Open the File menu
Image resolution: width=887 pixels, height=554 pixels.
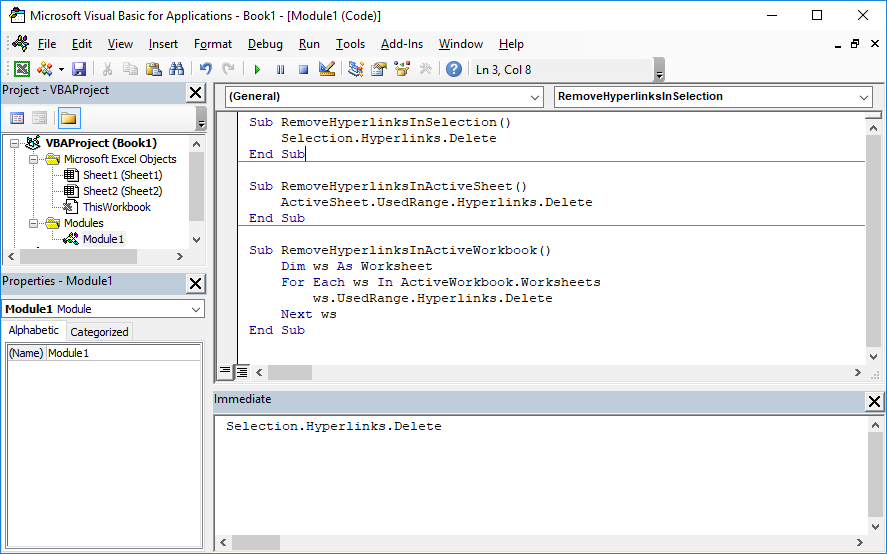tap(47, 44)
